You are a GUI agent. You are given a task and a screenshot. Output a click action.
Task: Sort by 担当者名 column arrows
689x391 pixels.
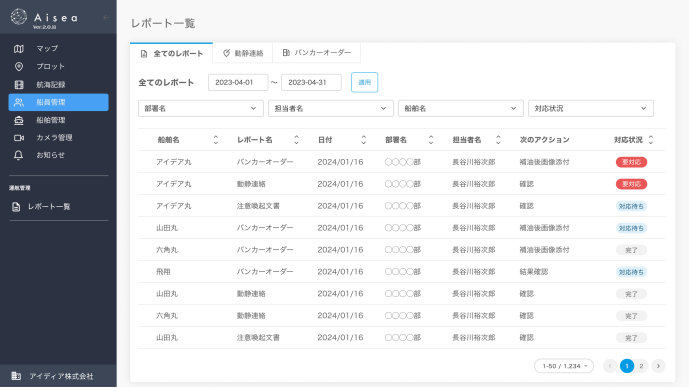point(498,140)
